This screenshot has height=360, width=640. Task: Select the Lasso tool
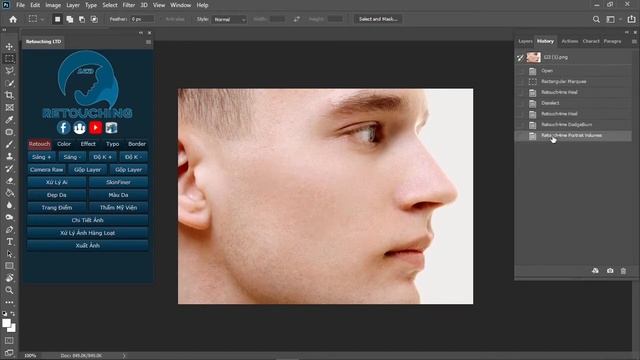[x=9, y=71]
